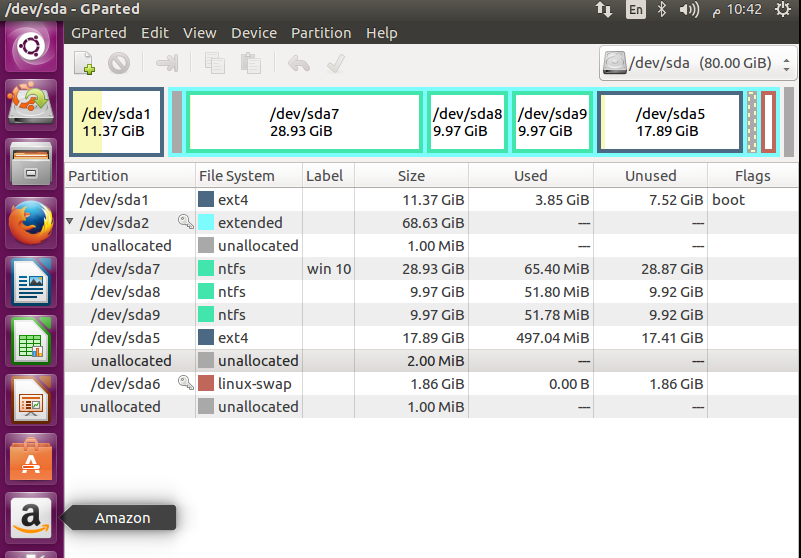Click the Resize/Move toolbar icon
Viewport: 801px width, 558px height.
click(167, 63)
